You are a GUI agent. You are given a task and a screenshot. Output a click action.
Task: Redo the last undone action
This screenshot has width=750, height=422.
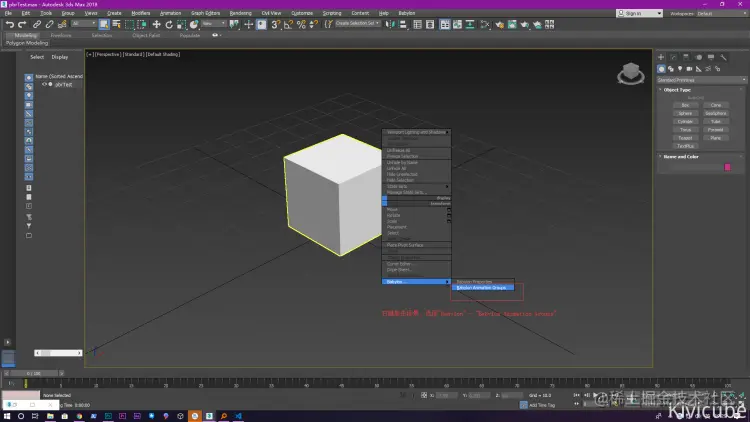pyautogui.click(x=22, y=24)
